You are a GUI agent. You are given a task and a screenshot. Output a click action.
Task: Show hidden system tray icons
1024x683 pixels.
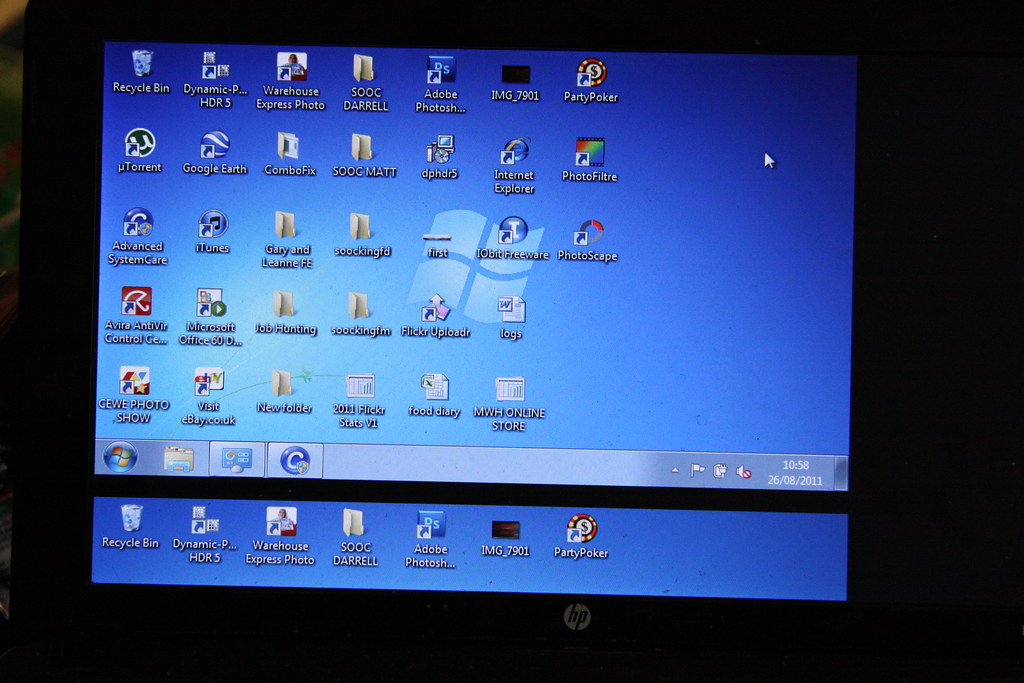(675, 470)
